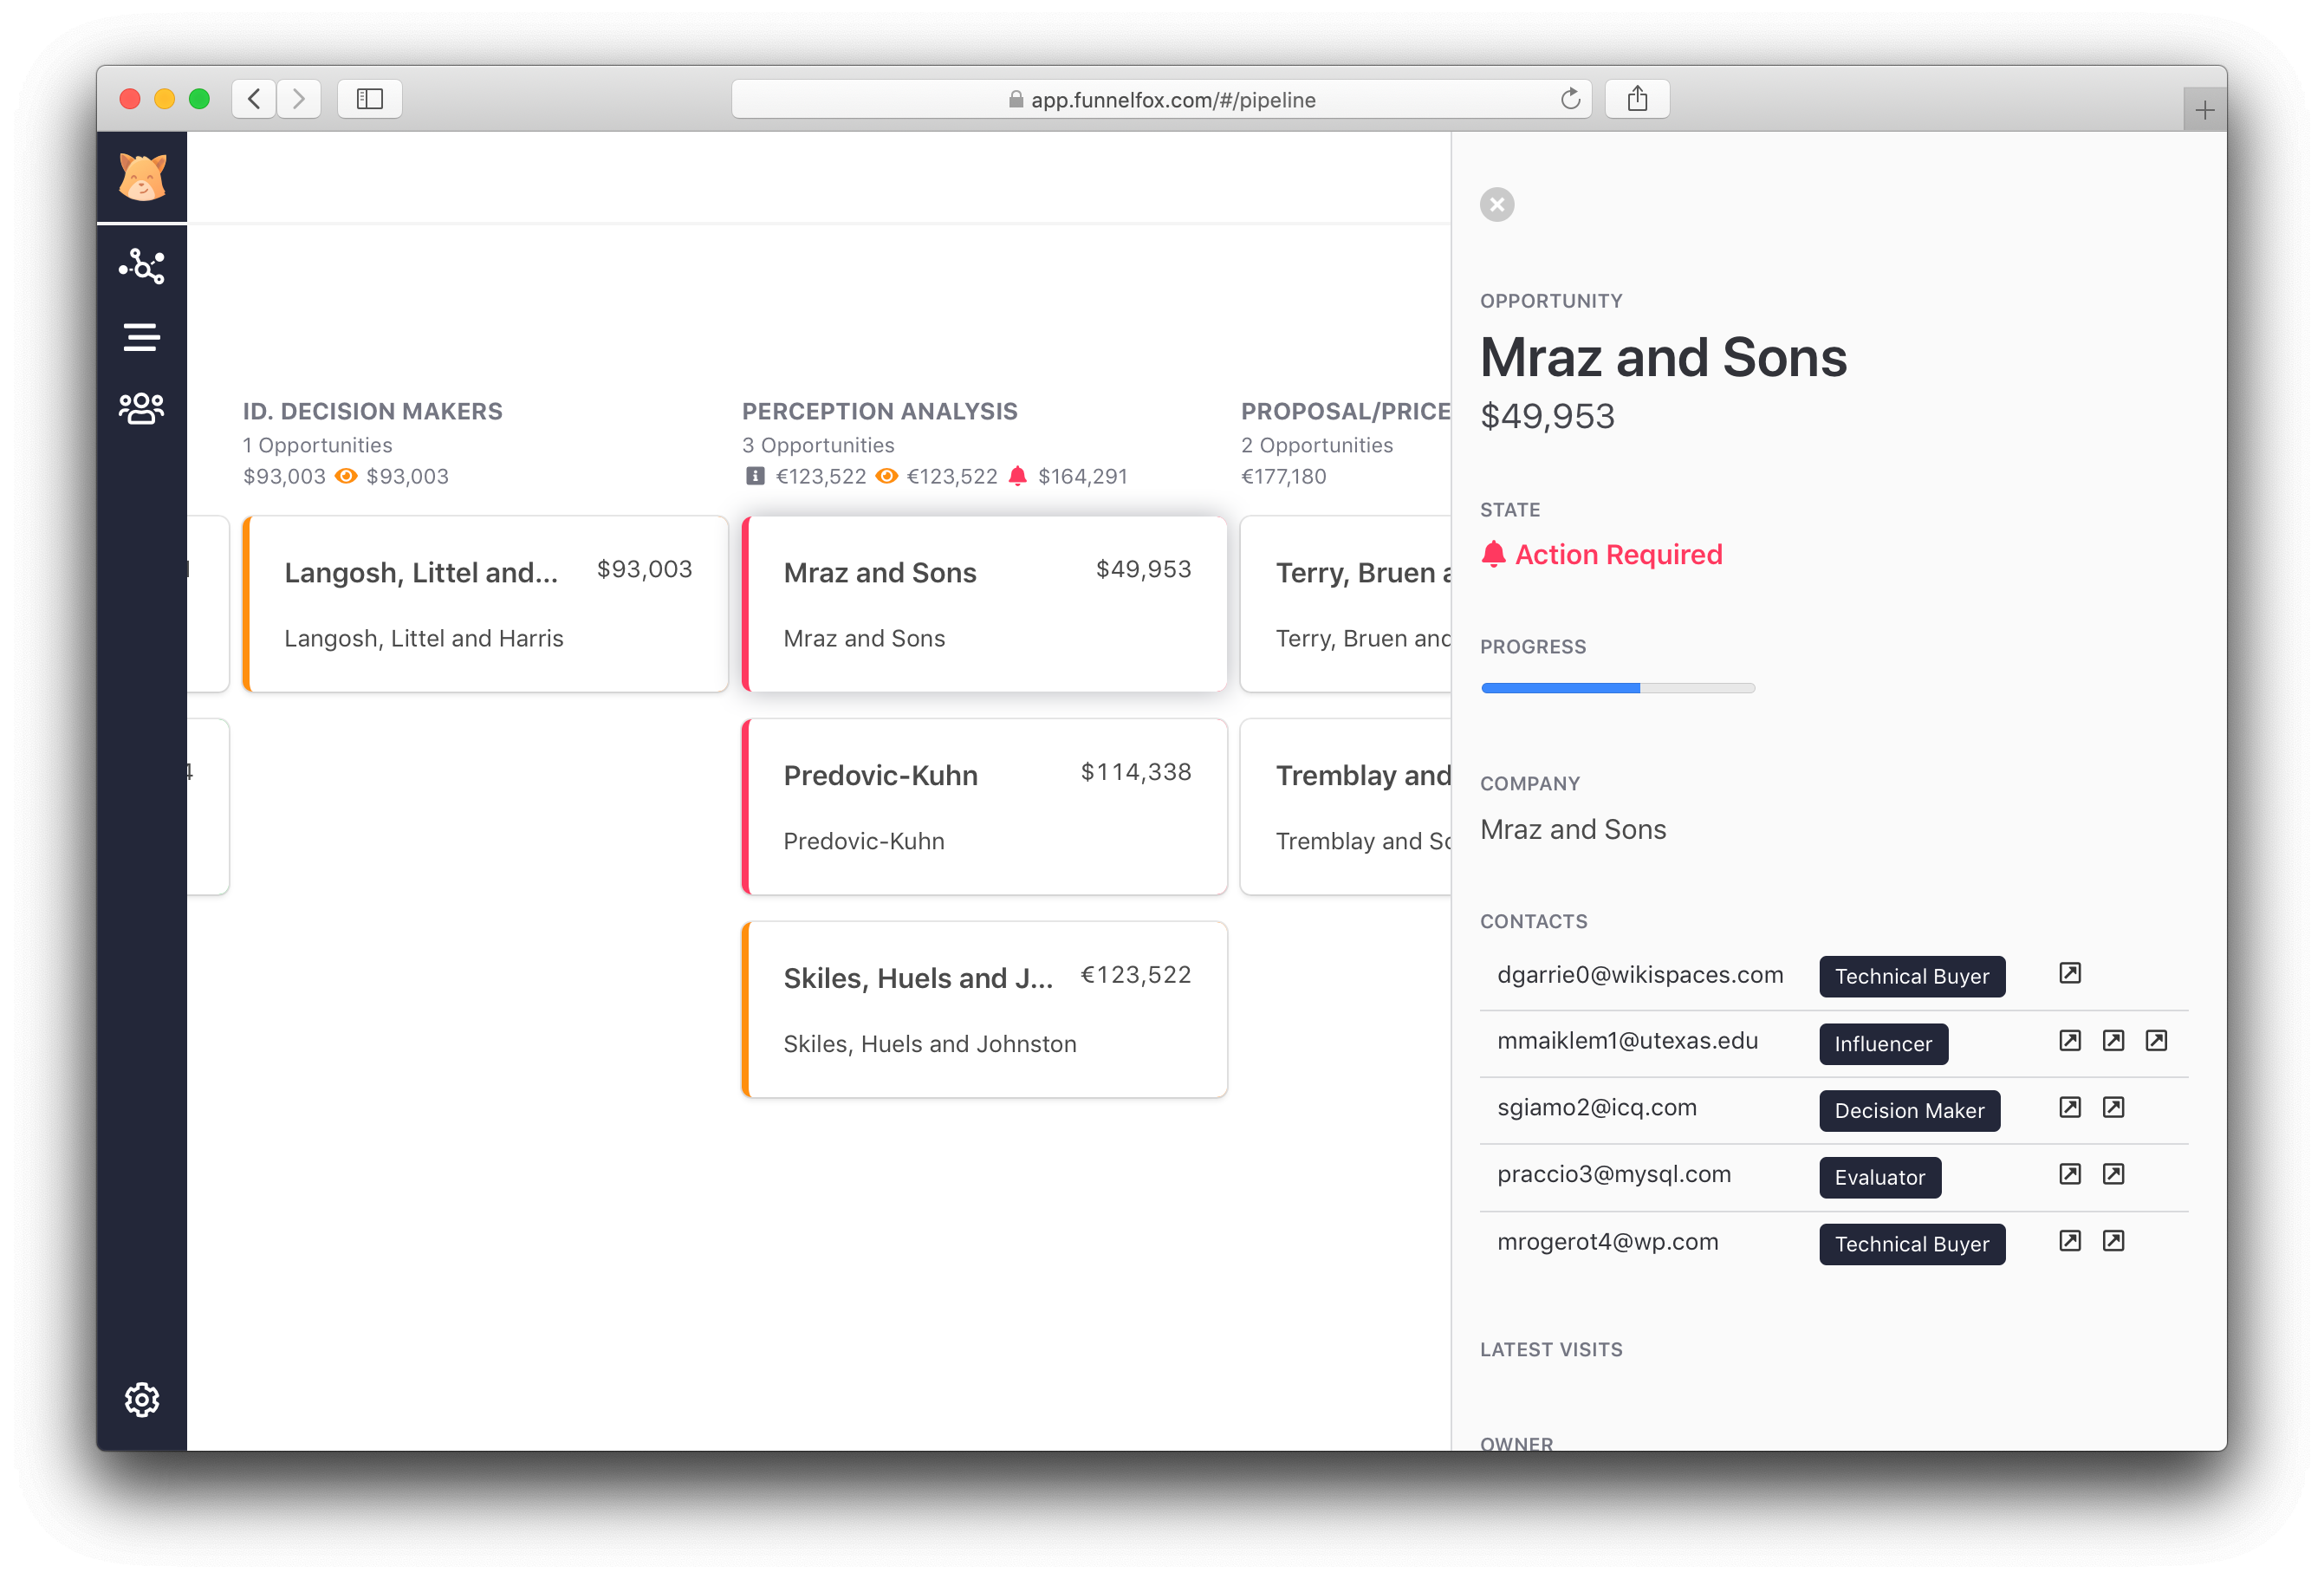Open the Influencer role selector for mmaiklem1
Viewport: 2324px width, 1579px height.
coord(1883,1043)
